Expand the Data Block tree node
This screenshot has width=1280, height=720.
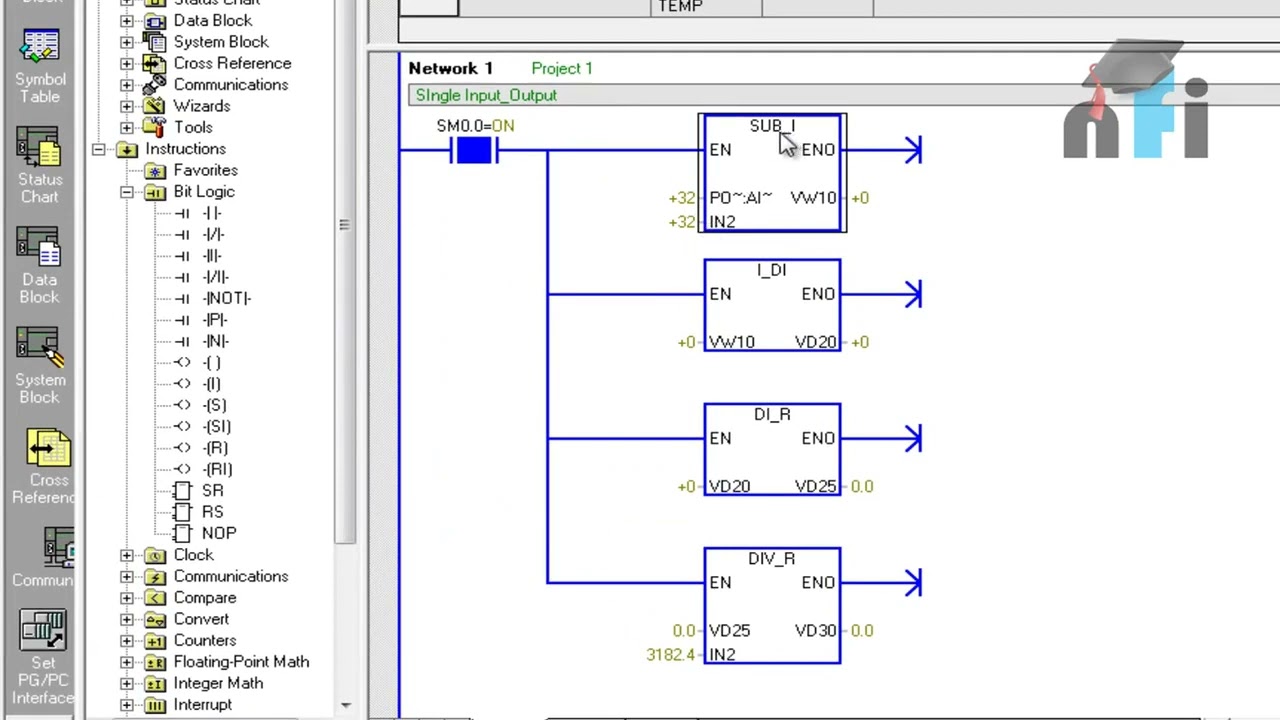(127, 20)
